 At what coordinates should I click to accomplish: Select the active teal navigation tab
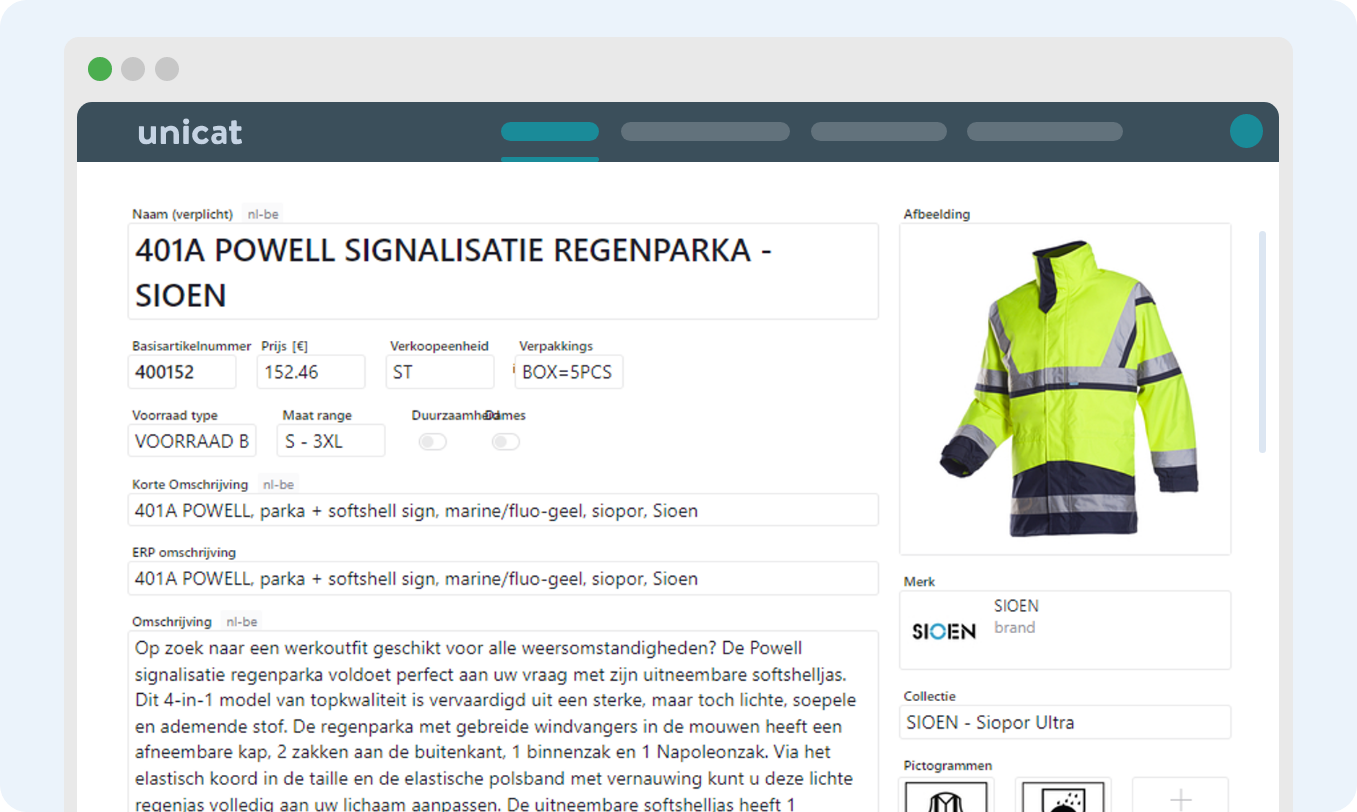[549, 132]
